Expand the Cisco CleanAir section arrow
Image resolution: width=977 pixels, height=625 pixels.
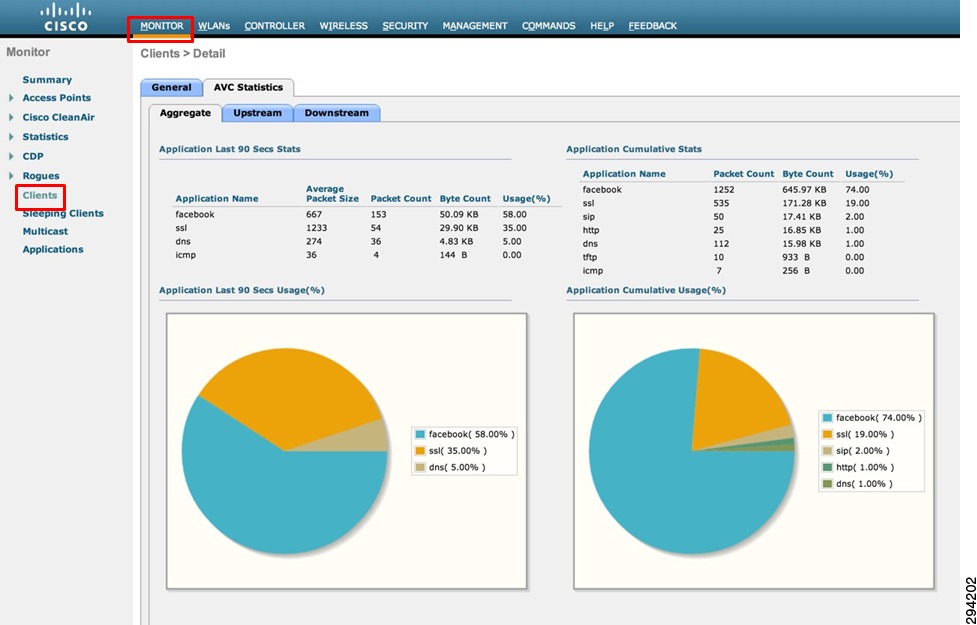tap(11, 117)
